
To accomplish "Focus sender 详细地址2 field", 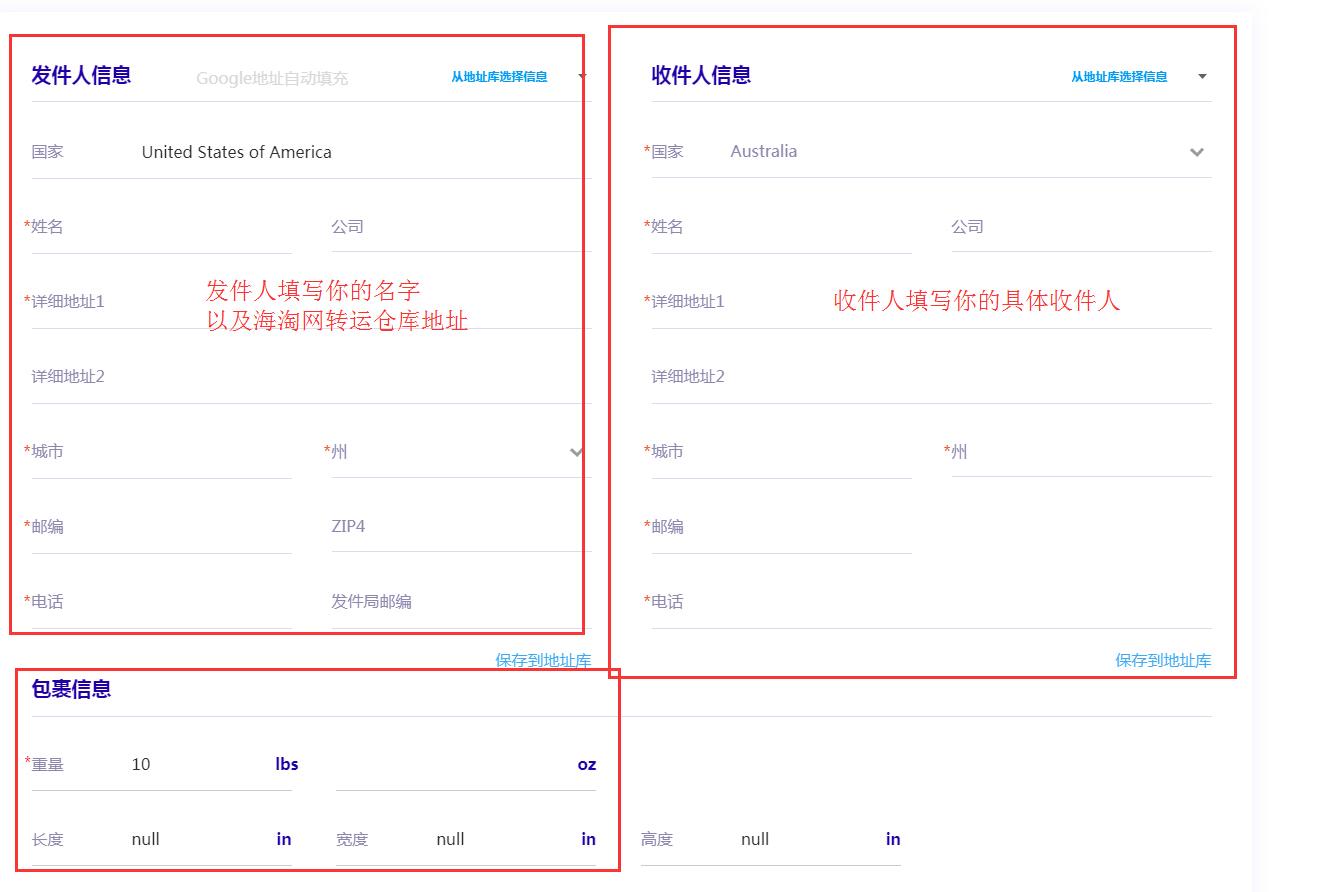I will pyautogui.click(x=312, y=377).
